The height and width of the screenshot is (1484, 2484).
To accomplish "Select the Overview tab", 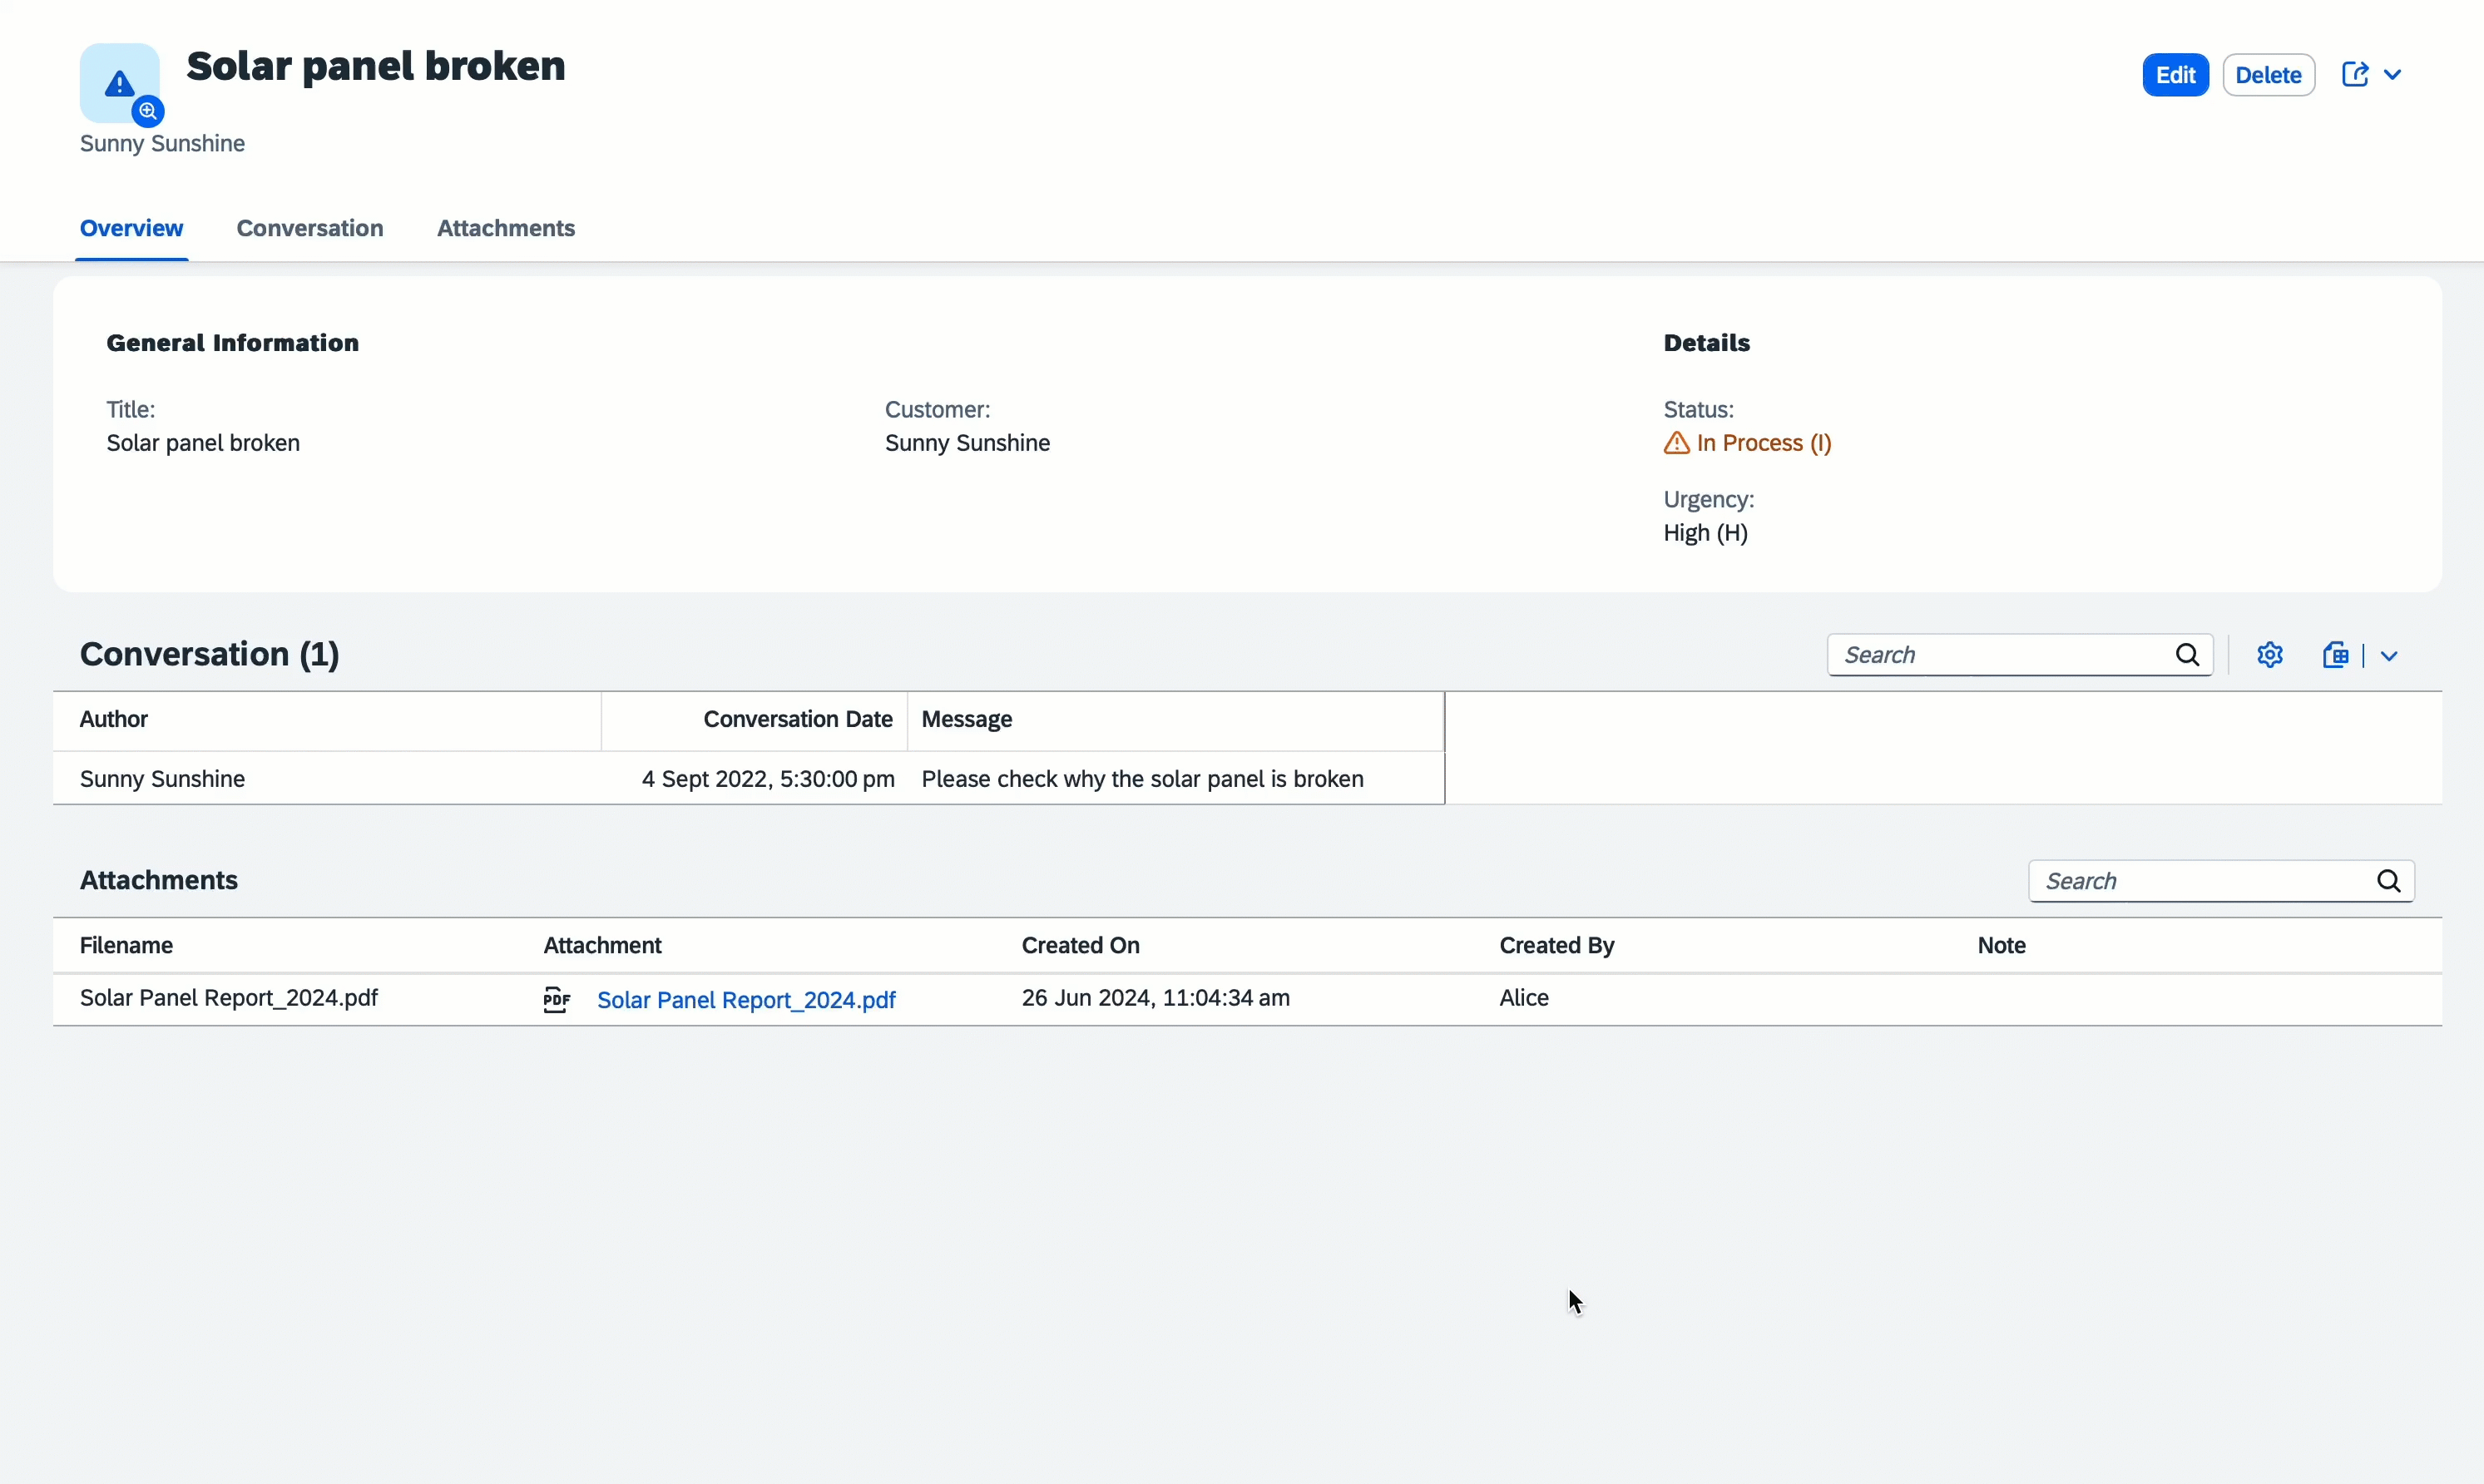I will point(131,228).
